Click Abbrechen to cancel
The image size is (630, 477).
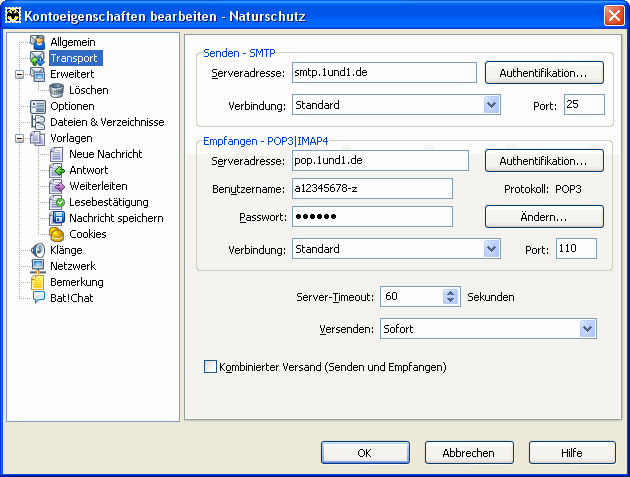[x=469, y=453]
